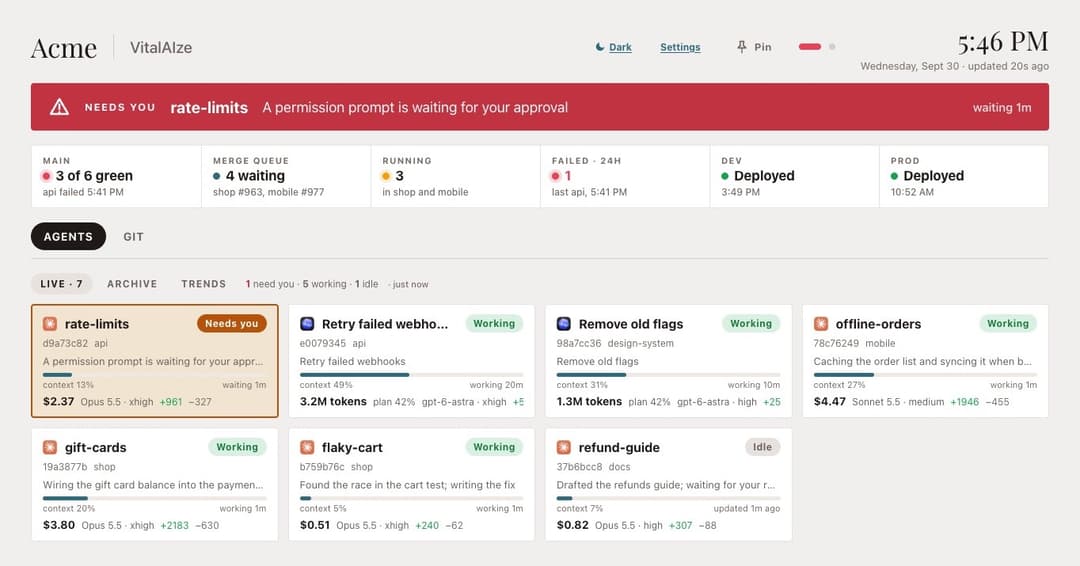Screen dimensions: 1080x566
Task: Click '1.3M tokens' on Remove old flags card
Action: 589,401
